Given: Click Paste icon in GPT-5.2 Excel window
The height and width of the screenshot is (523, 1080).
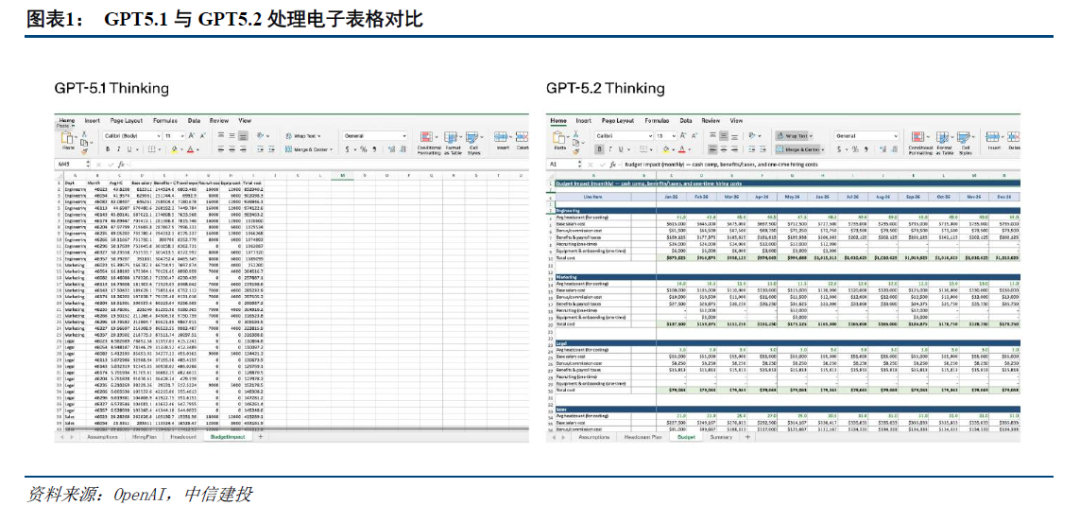Looking at the screenshot, I should [559, 138].
